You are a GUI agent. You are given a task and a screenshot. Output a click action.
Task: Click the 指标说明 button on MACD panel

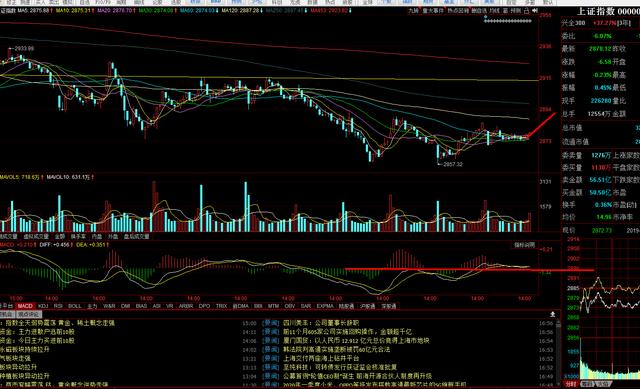524,245
